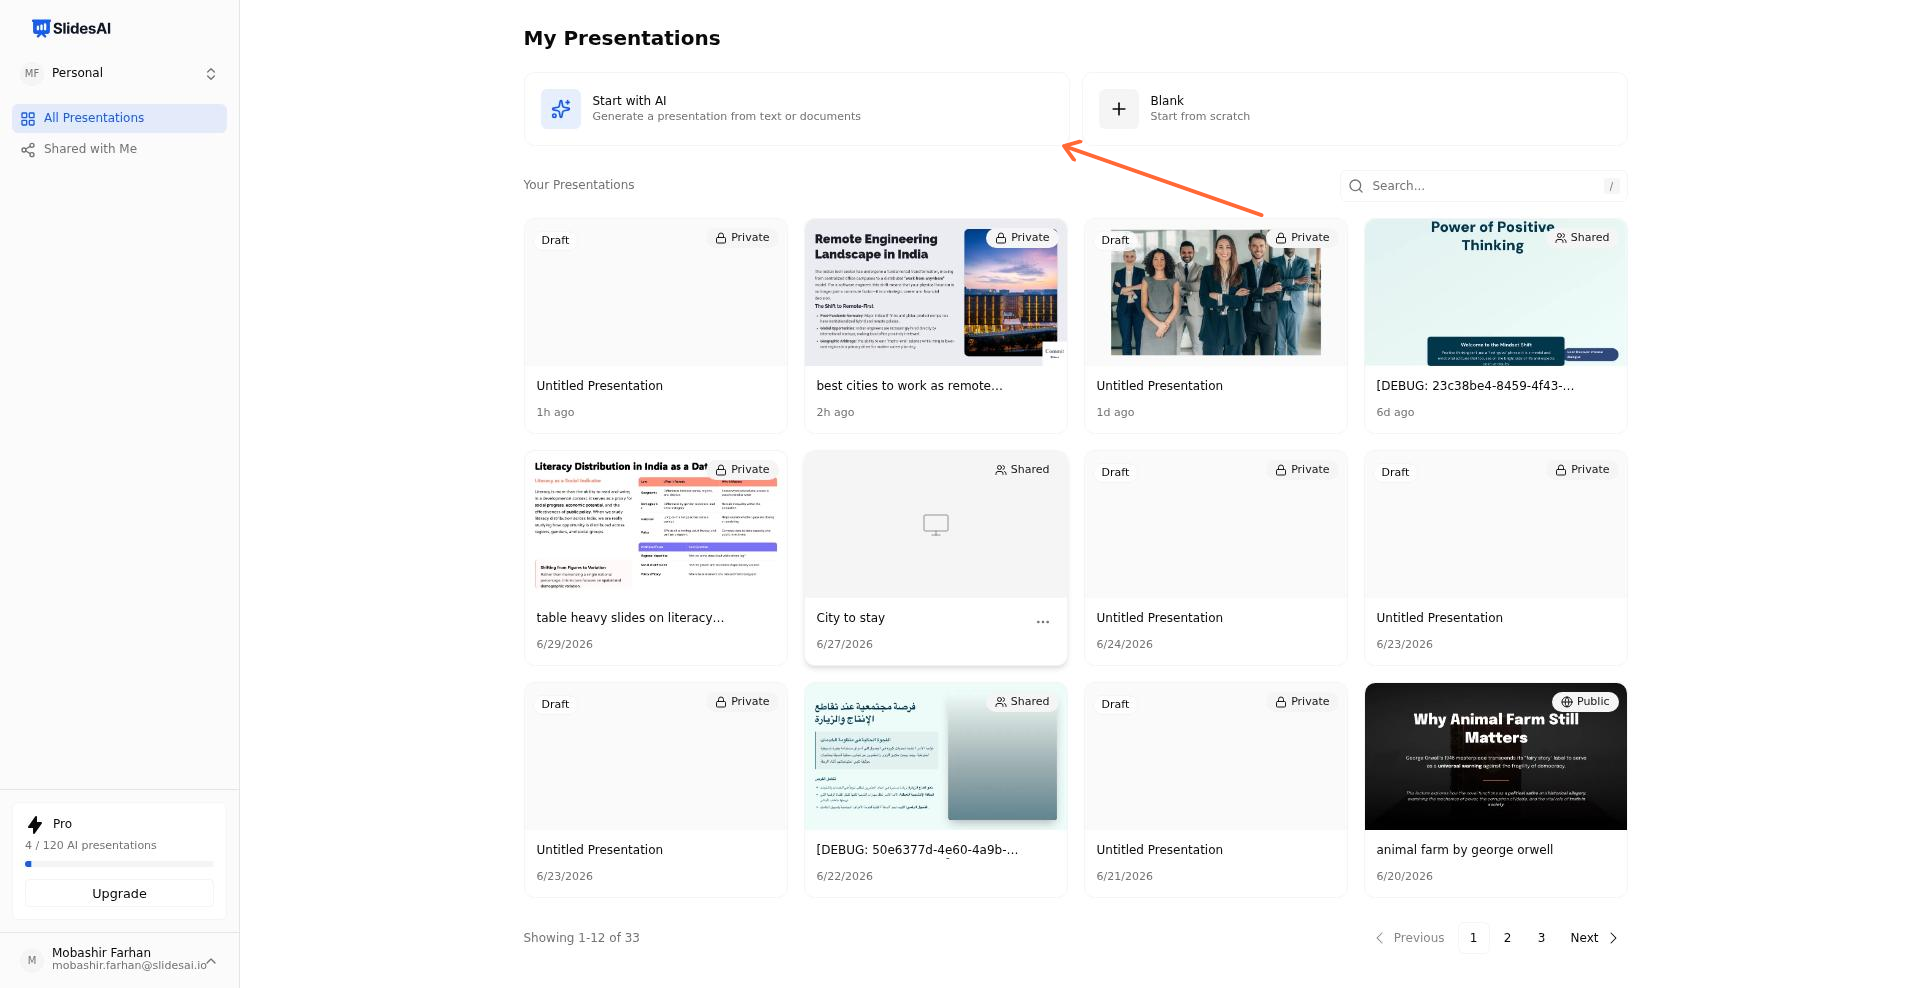Click the search magnifier icon
Screen dimensions: 1911x988
coord(1356,186)
